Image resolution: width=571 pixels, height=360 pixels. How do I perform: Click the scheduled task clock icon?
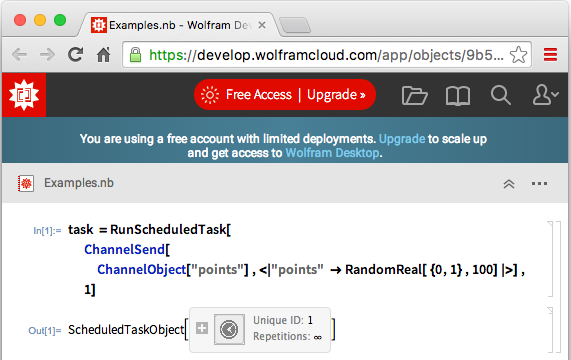[x=229, y=329]
